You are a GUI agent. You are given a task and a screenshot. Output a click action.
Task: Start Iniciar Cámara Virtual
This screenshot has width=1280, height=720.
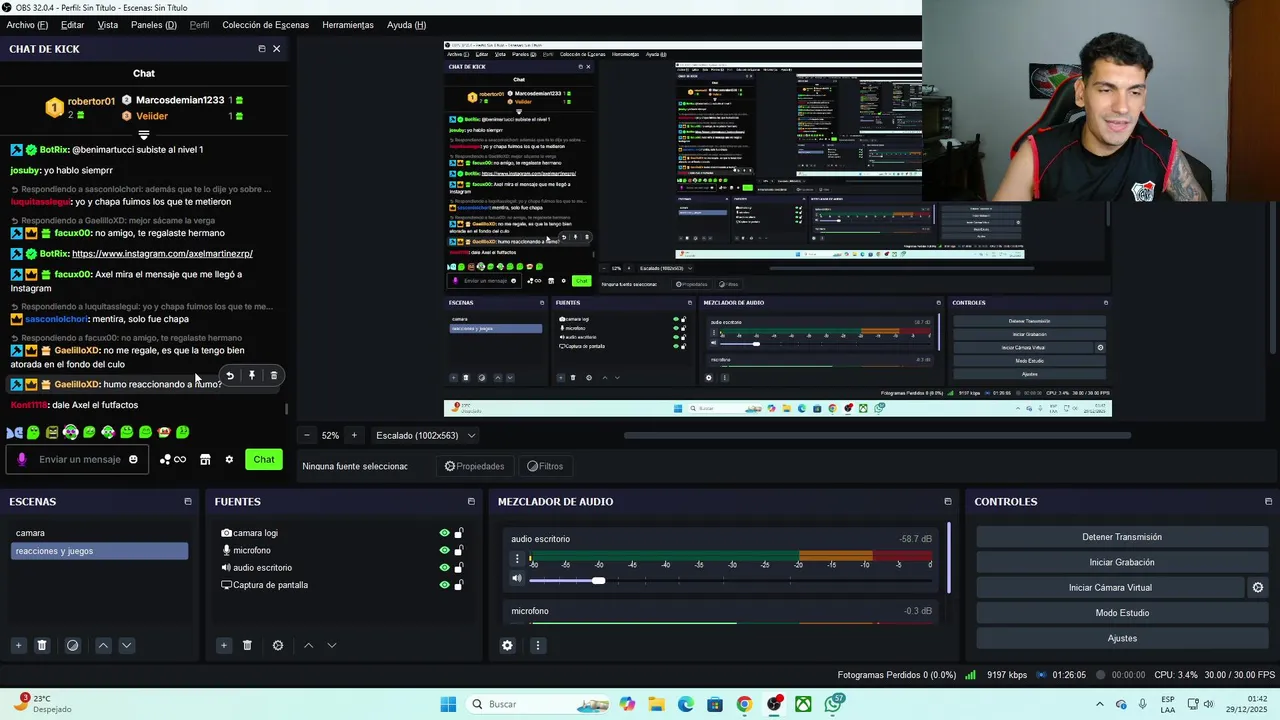coord(1110,588)
